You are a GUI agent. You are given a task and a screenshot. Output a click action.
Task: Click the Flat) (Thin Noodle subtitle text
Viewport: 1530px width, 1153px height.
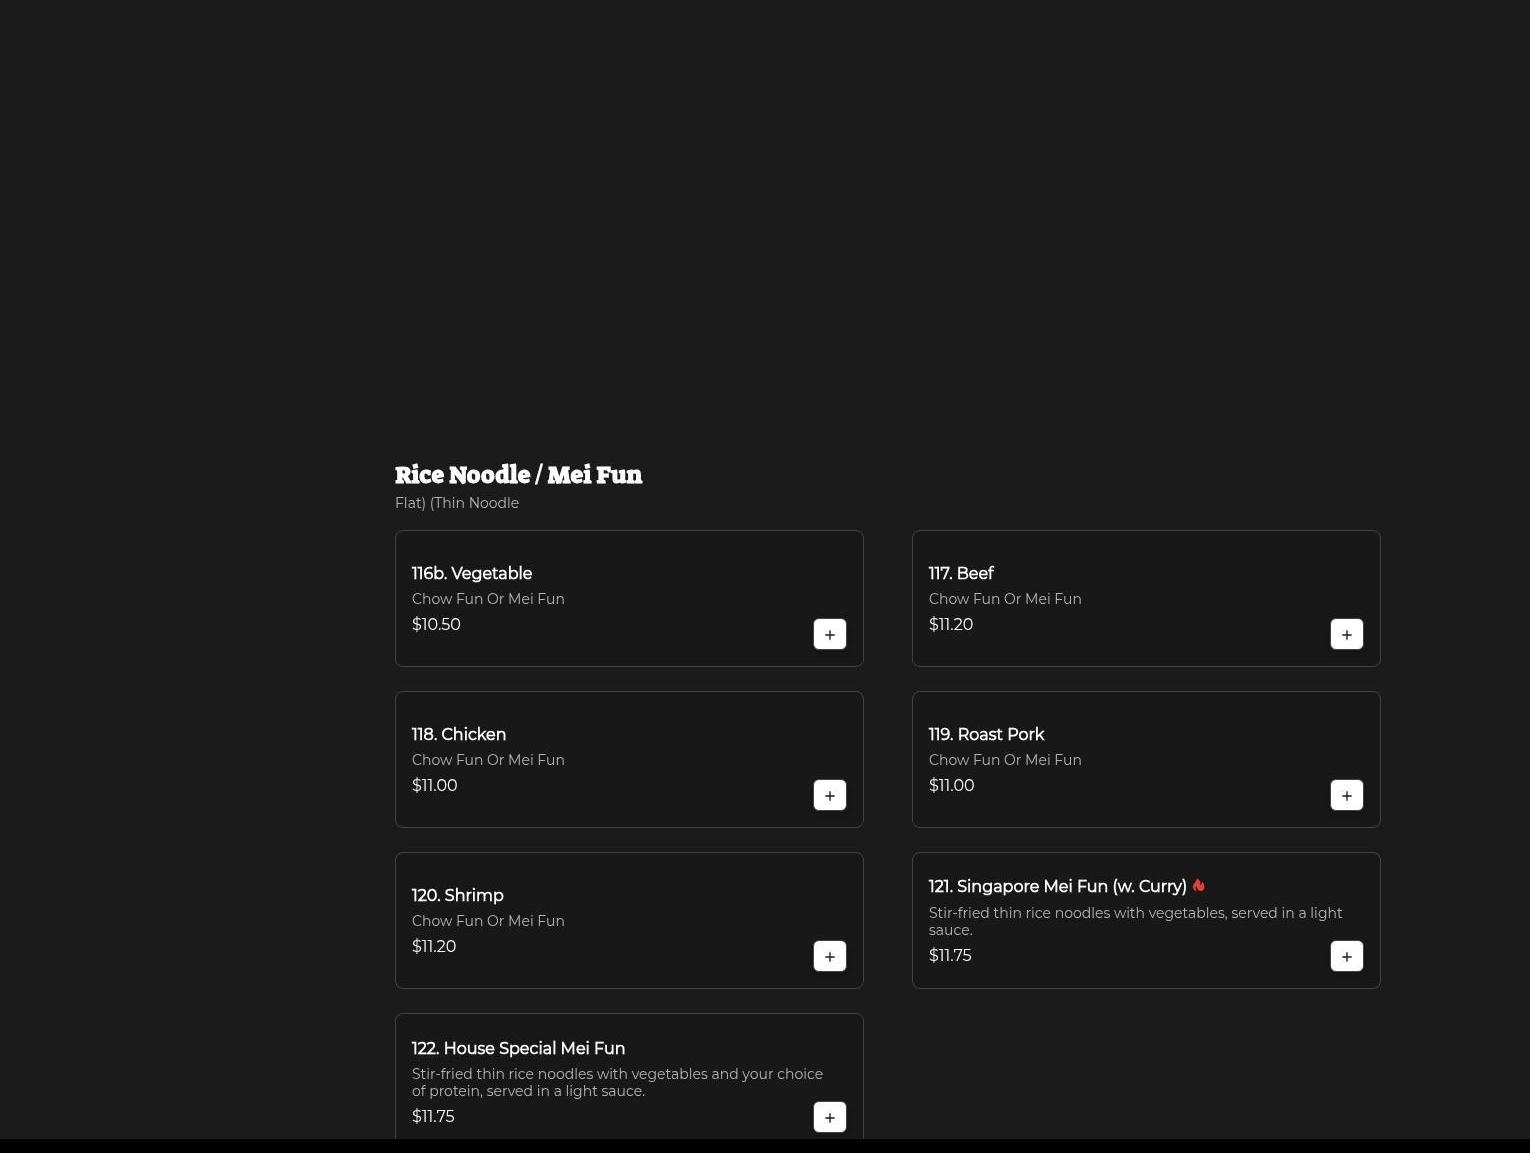(456, 503)
